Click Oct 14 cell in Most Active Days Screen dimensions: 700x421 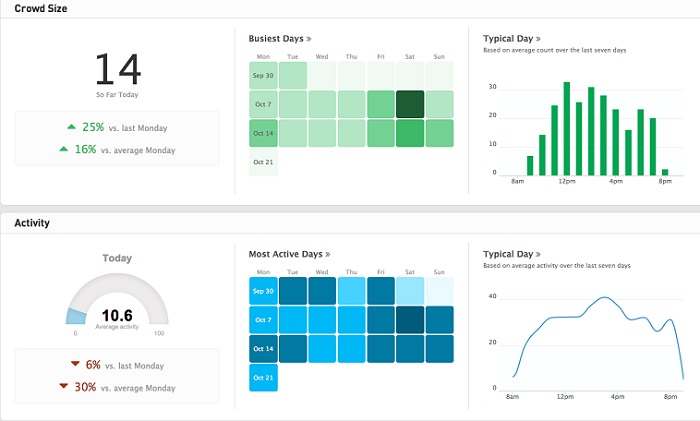point(263,349)
